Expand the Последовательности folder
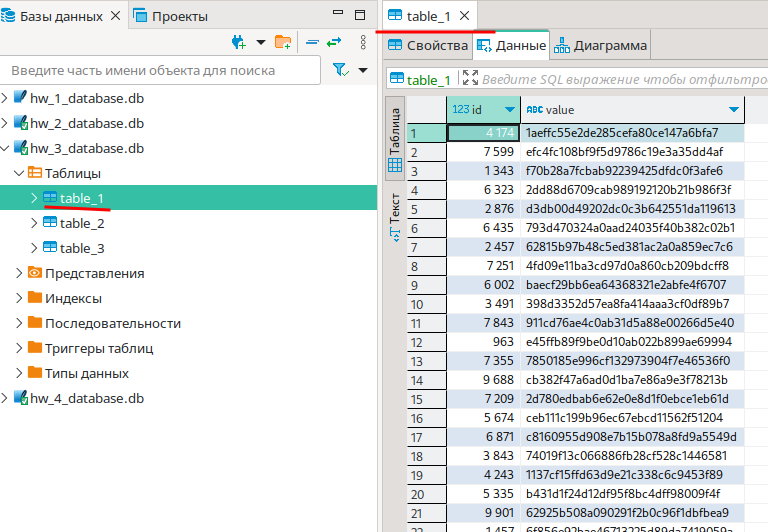This screenshot has width=768, height=532. click(19, 323)
